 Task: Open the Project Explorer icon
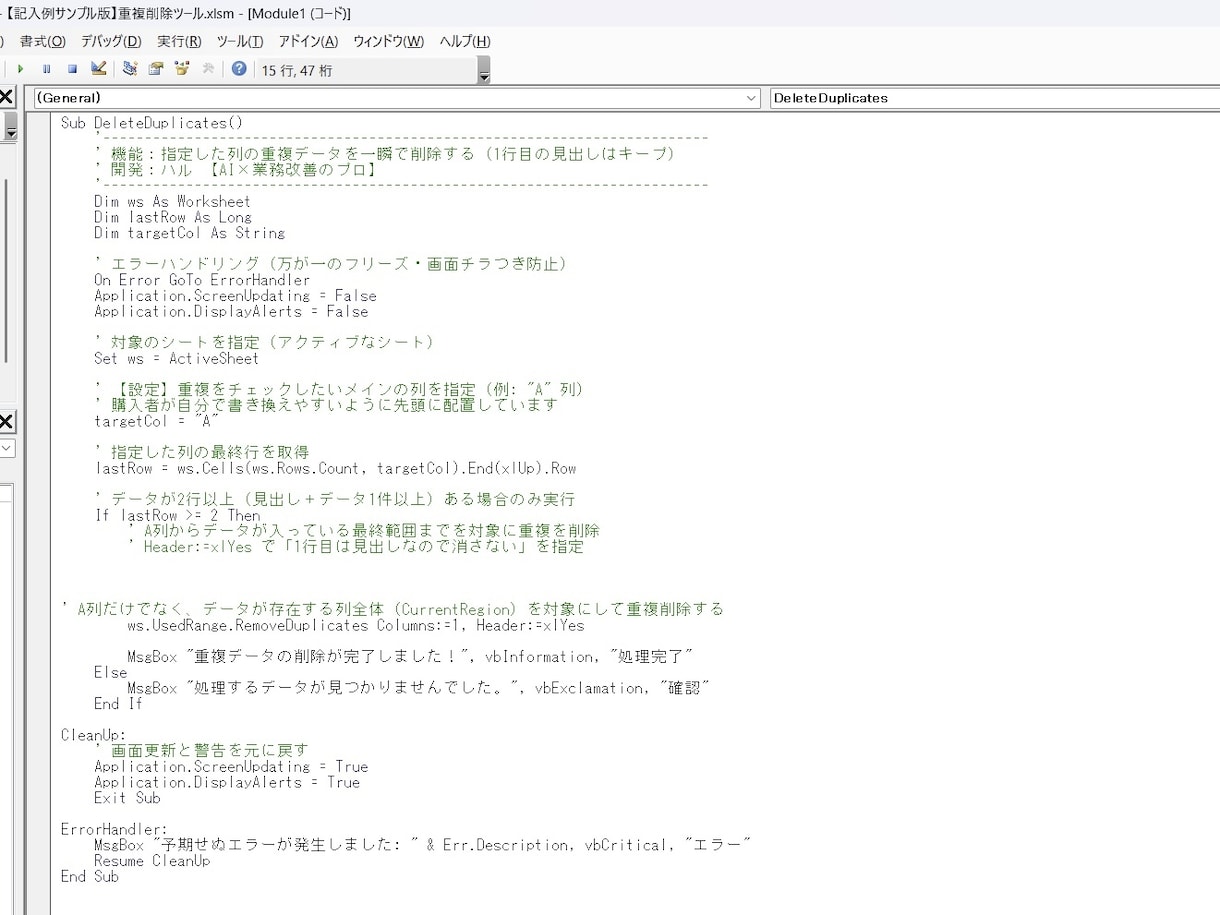[x=130, y=69]
